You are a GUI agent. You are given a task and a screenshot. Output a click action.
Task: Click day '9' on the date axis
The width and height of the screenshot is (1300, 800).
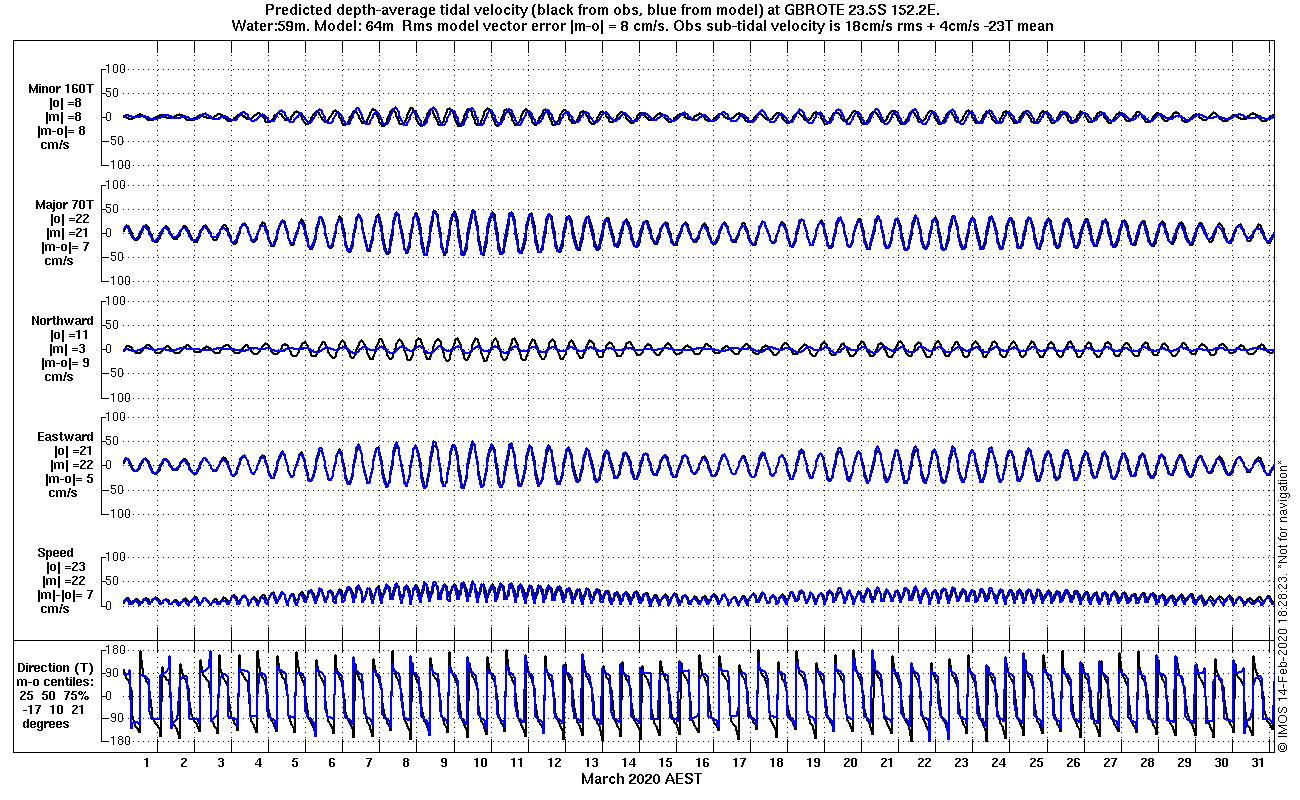click(443, 763)
